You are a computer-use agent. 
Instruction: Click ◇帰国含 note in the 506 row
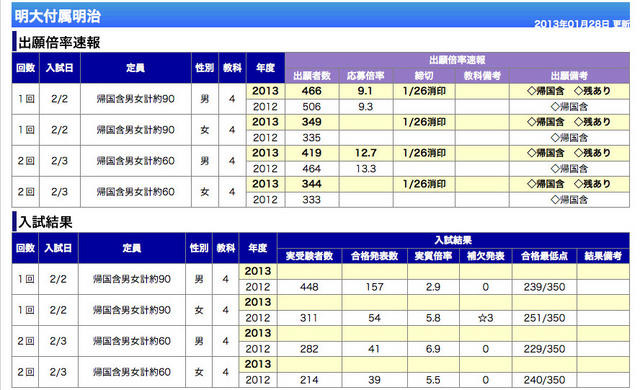pos(569,107)
